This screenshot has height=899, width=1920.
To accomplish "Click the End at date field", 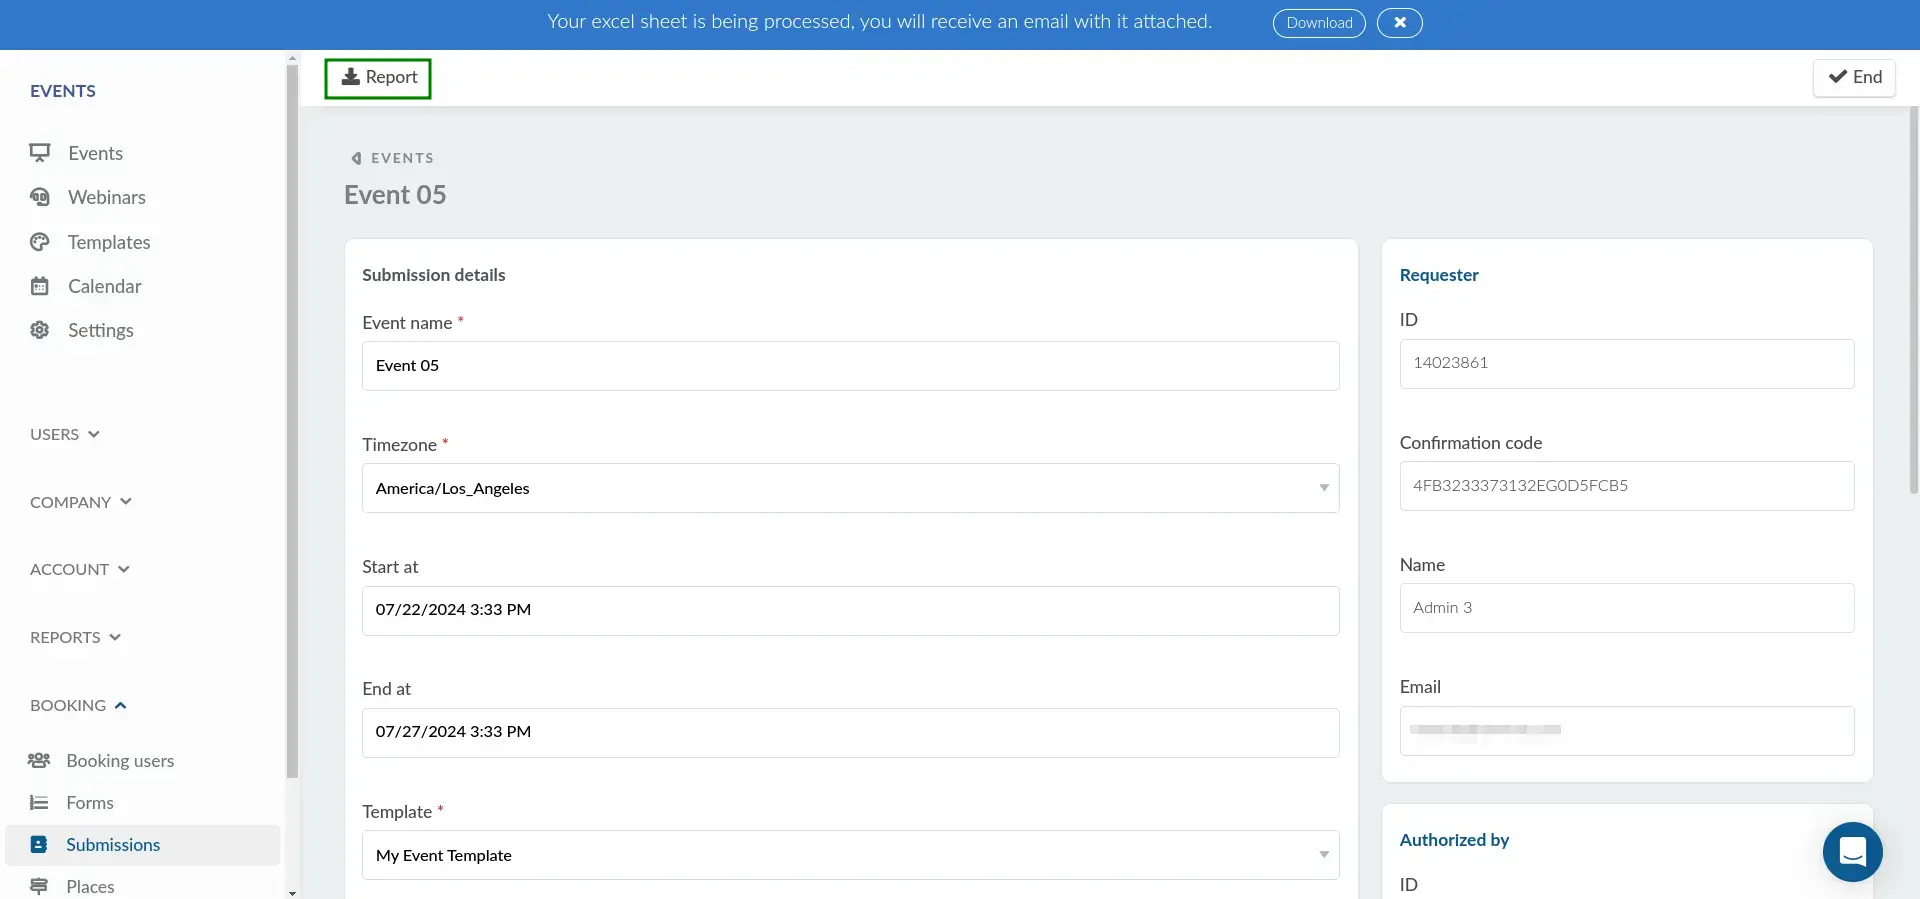I will (x=850, y=732).
